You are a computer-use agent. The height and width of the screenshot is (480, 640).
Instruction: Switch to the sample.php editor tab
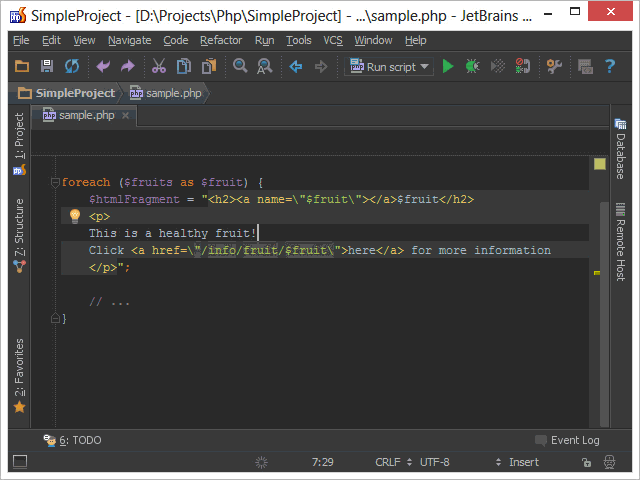click(85, 116)
